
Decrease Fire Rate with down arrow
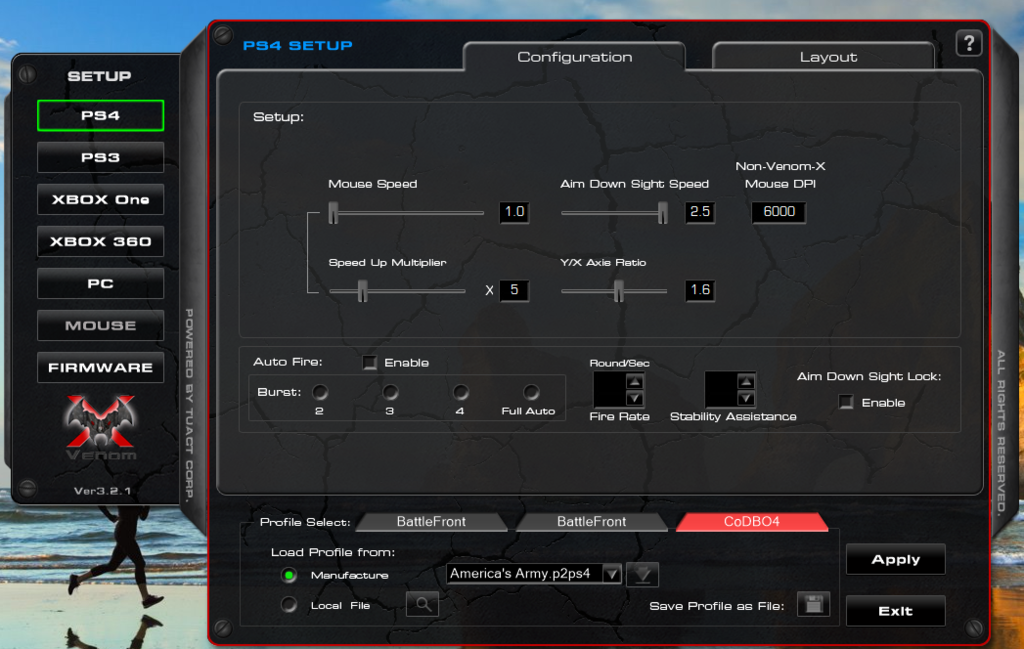click(635, 398)
